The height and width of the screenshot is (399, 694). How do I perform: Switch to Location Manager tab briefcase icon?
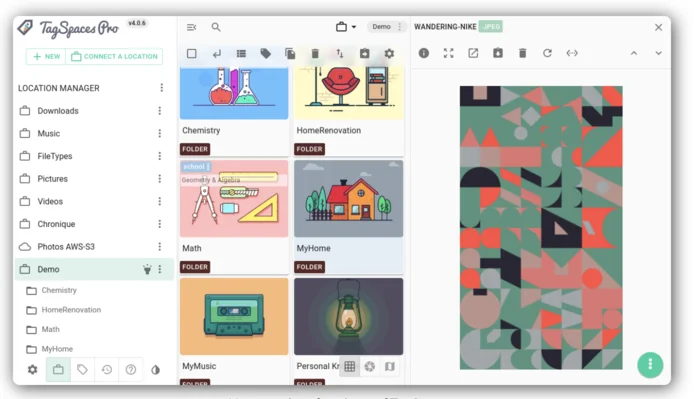[x=58, y=369]
